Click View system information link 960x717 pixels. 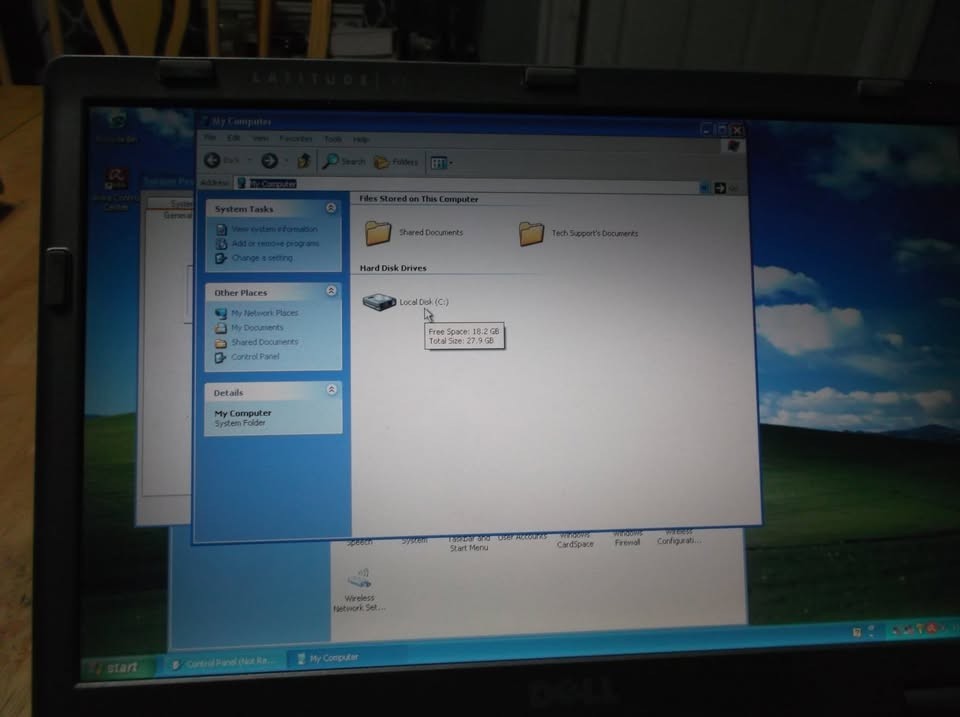274,229
